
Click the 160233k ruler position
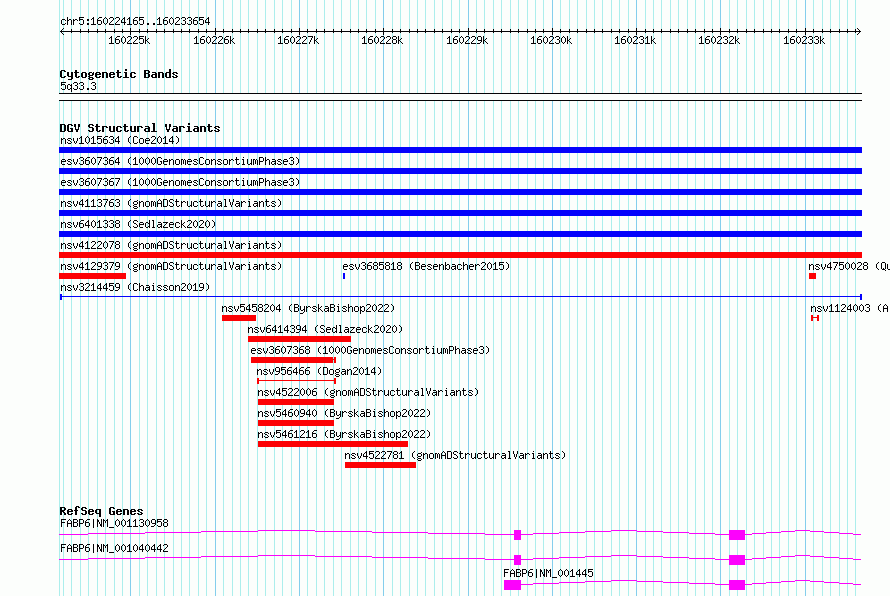pyautogui.click(x=804, y=41)
